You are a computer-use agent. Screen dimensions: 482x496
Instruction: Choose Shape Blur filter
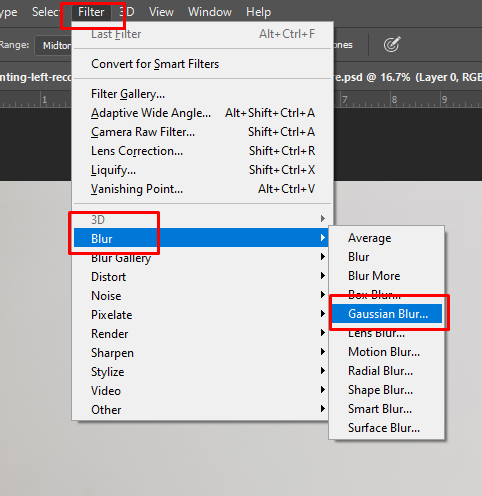[x=387, y=390]
